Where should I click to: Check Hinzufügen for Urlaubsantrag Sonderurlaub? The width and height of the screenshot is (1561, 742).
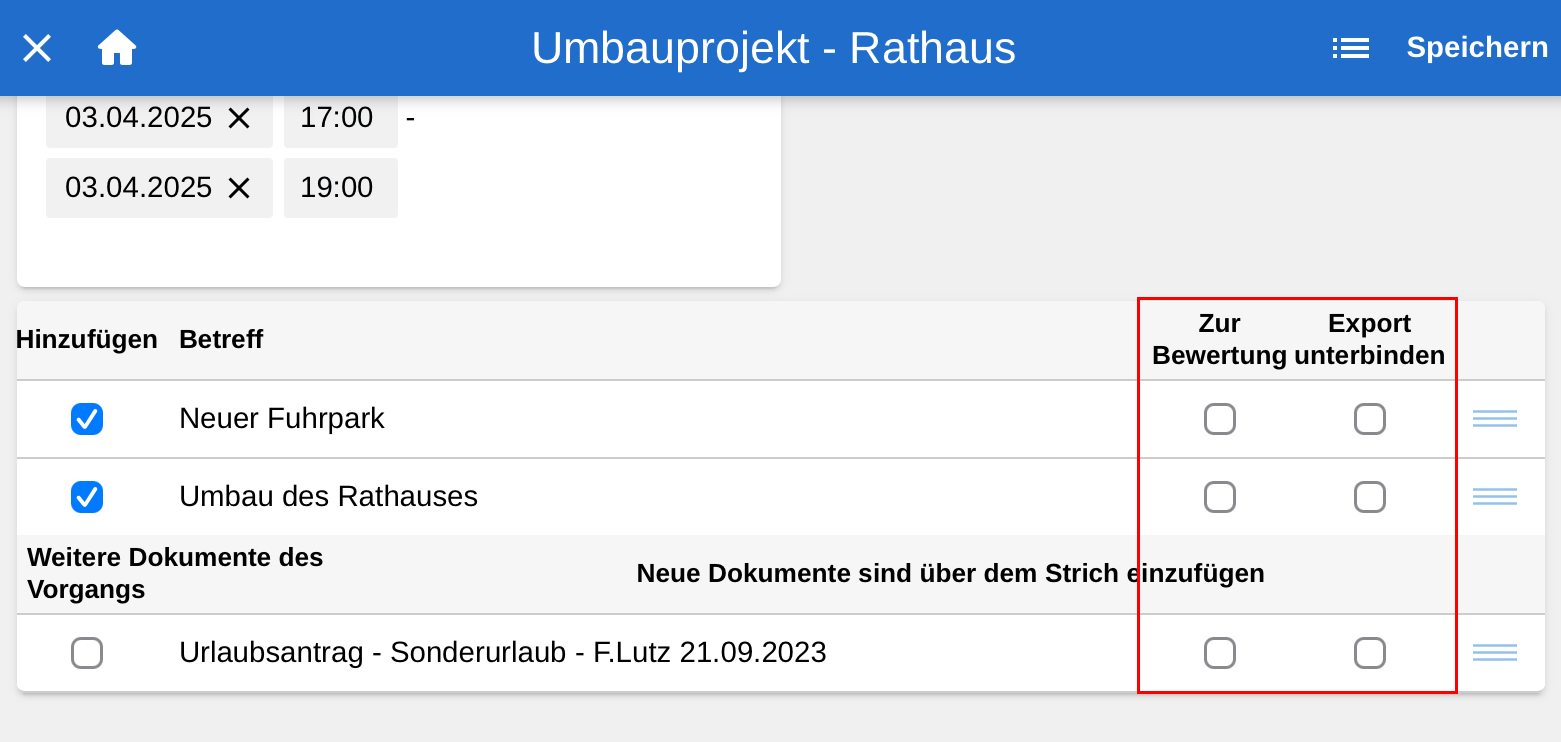point(87,653)
